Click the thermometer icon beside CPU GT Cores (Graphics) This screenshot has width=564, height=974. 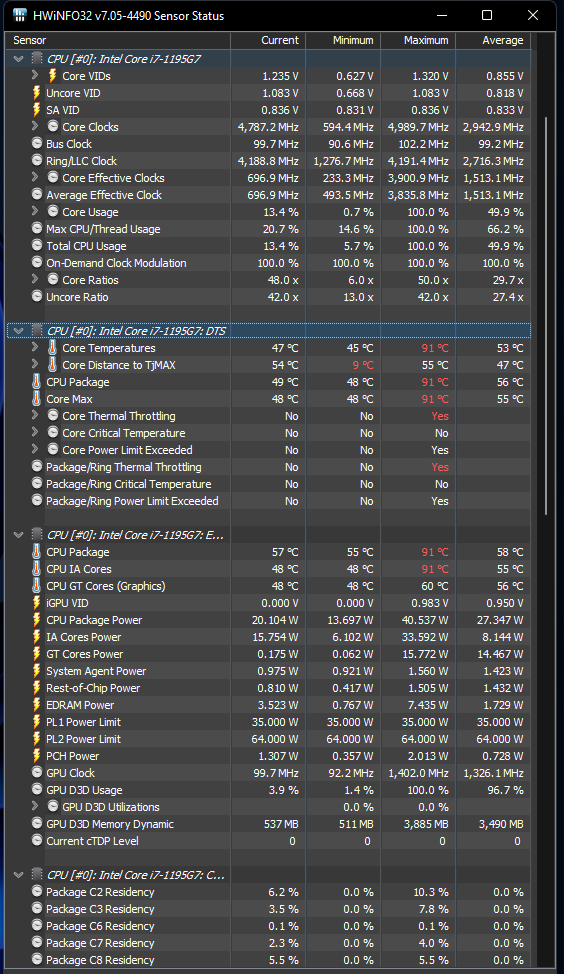point(37,586)
